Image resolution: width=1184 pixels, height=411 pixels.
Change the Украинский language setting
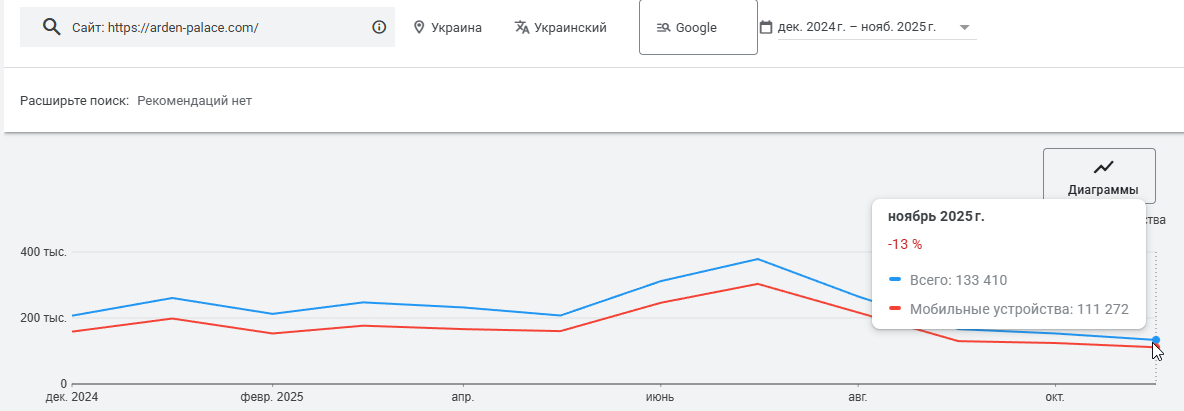(x=570, y=28)
